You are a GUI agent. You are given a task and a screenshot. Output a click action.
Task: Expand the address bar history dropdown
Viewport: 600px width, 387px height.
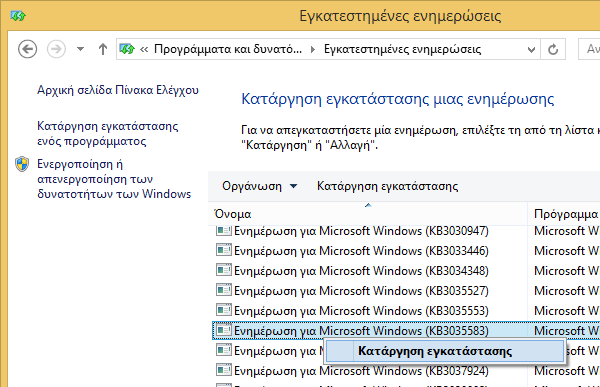tap(531, 49)
